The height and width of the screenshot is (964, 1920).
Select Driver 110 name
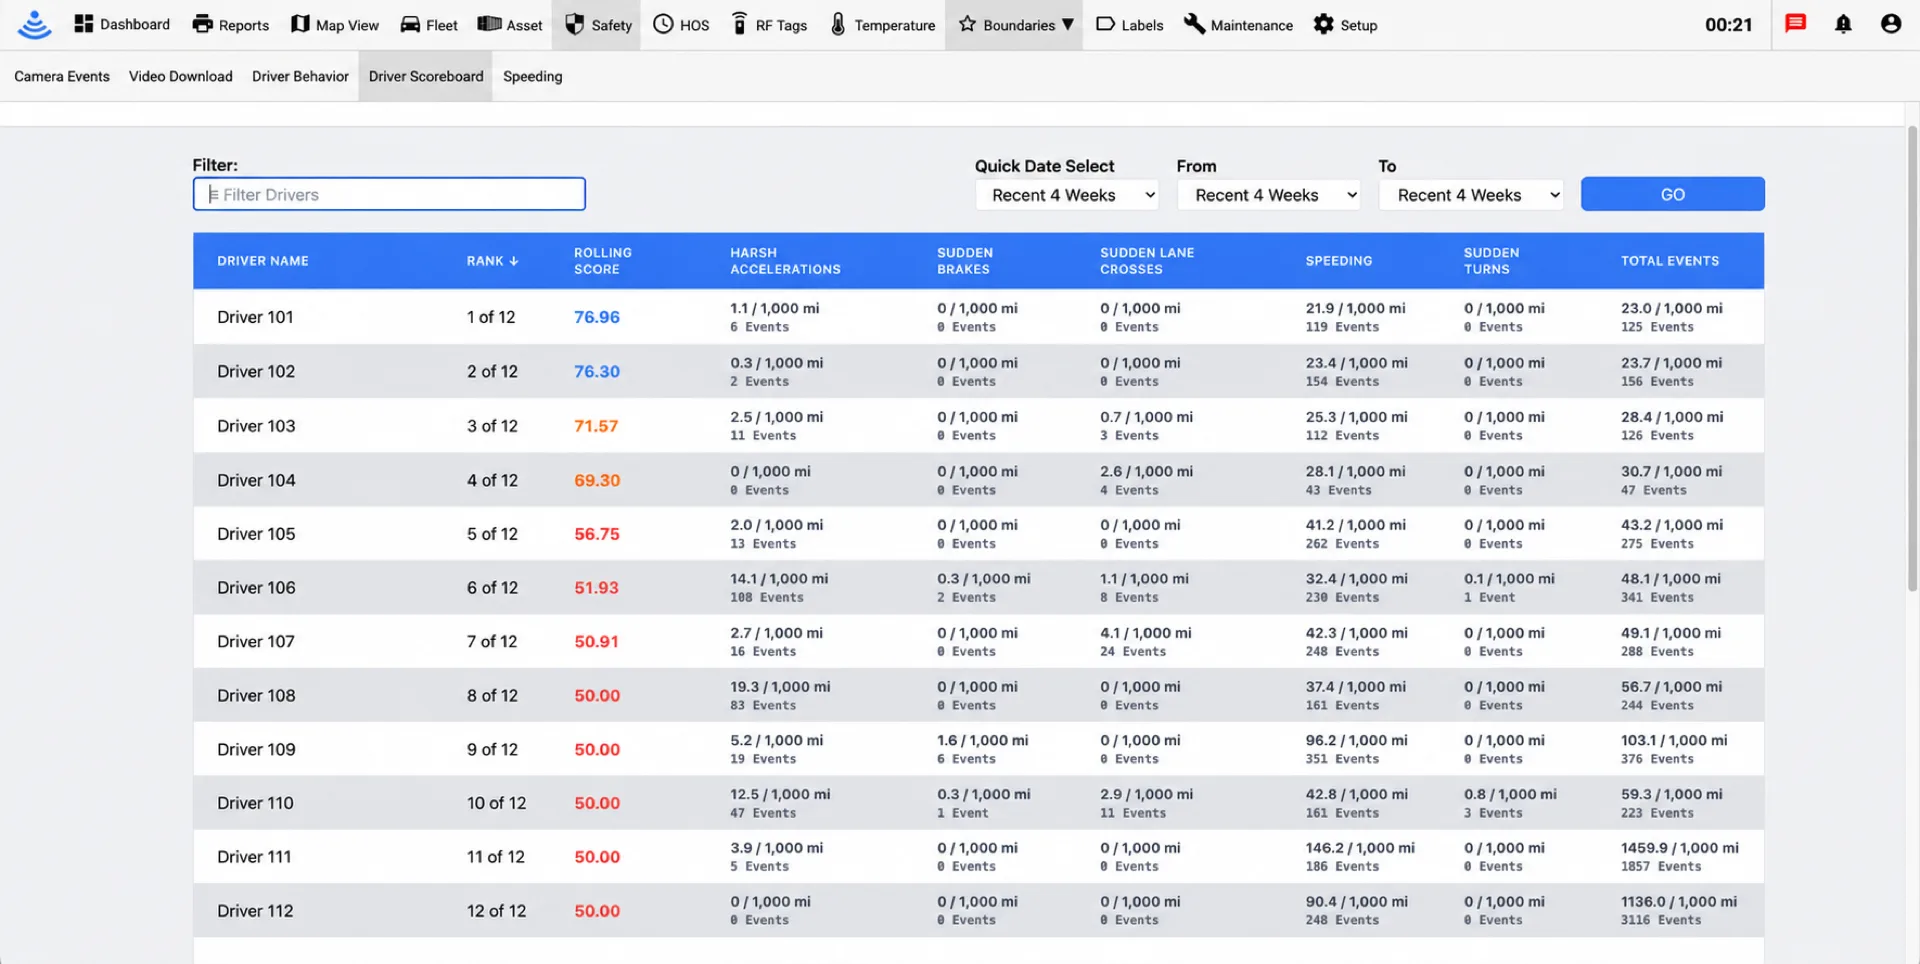click(x=255, y=803)
